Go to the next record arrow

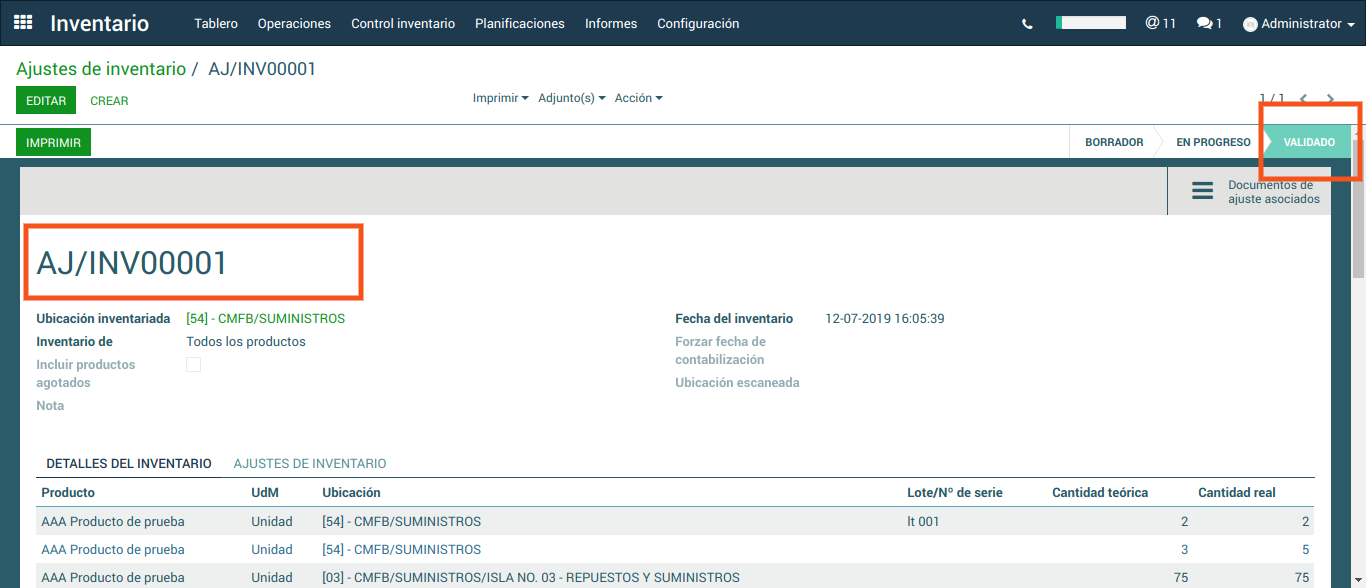[1330, 99]
